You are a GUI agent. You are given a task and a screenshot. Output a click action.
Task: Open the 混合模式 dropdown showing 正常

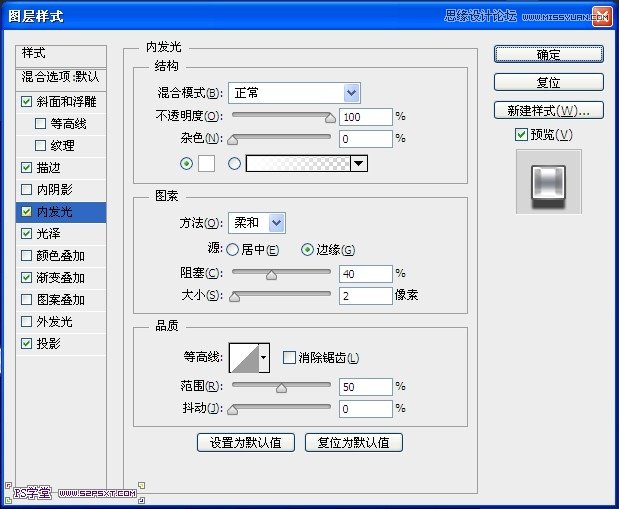(294, 93)
